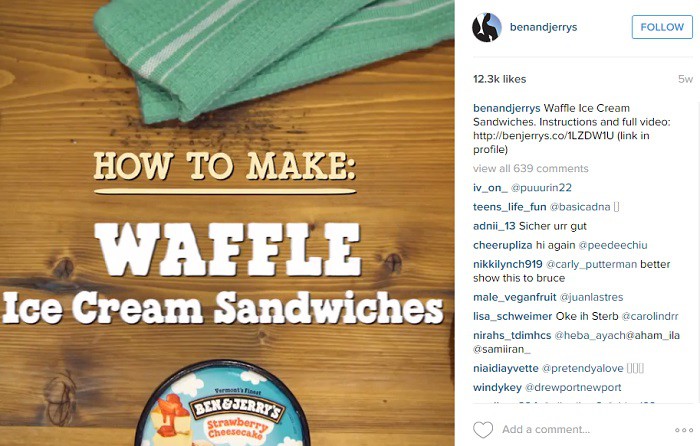Open lisa_schweimer commenter profile
Viewport: 700px width, 446px height.
click(512, 316)
